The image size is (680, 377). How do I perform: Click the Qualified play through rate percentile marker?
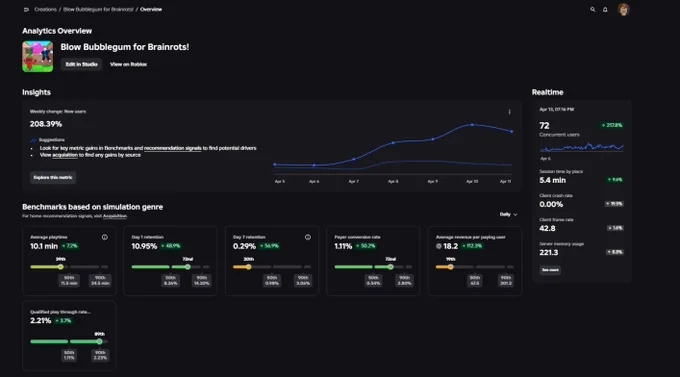tap(99, 342)
